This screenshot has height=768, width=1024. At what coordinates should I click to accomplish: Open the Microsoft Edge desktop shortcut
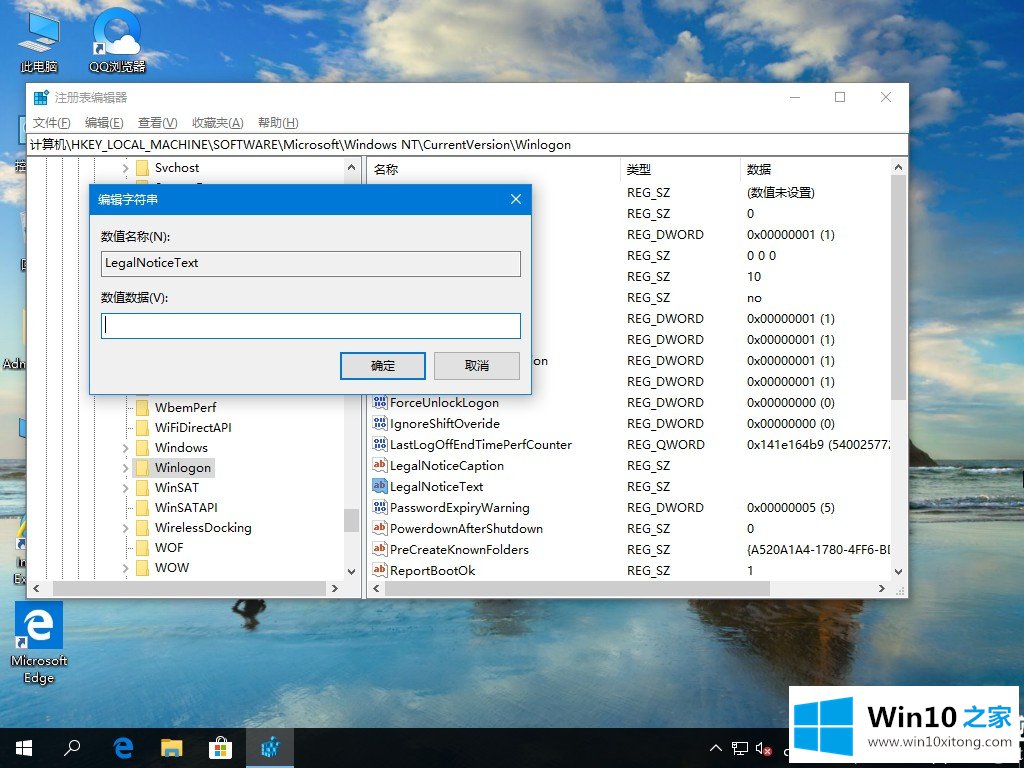click(39, 643)
